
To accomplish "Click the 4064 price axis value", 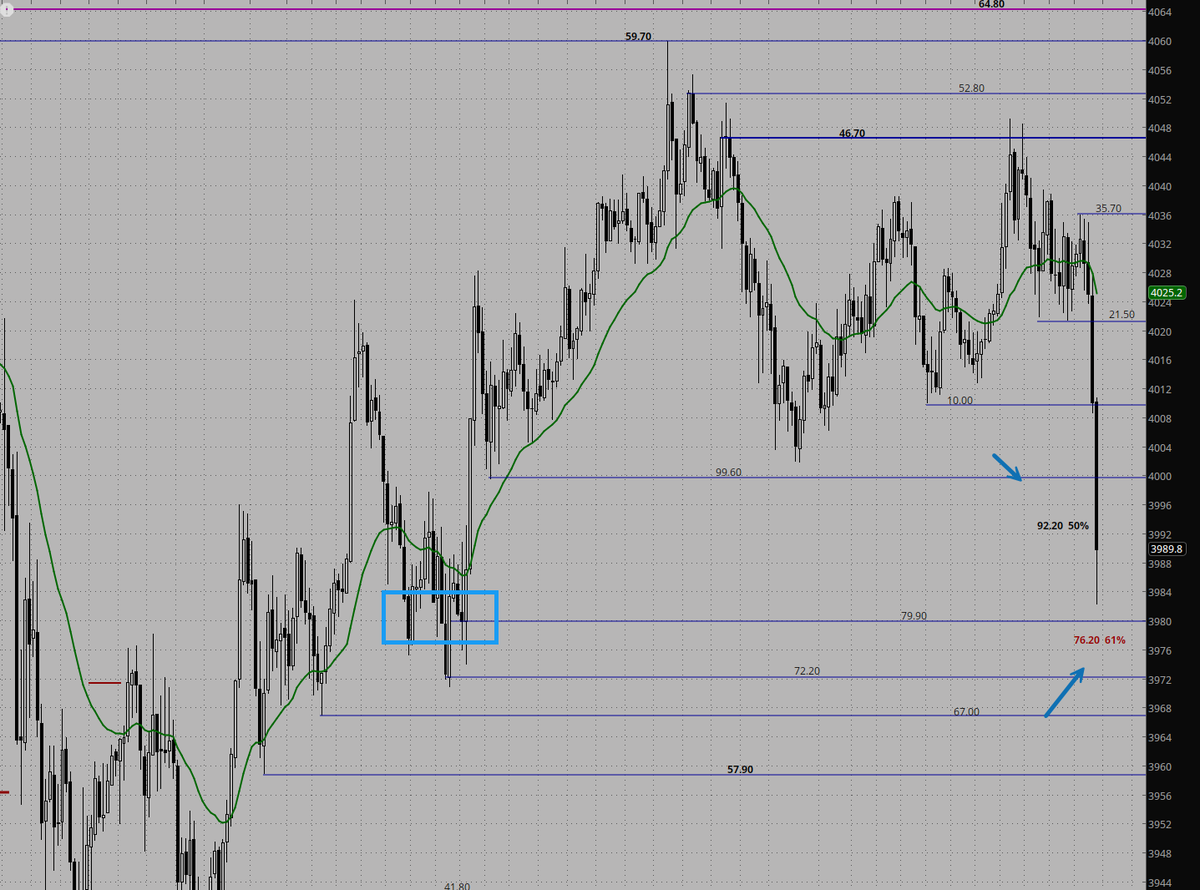I will click(1161, 13).
